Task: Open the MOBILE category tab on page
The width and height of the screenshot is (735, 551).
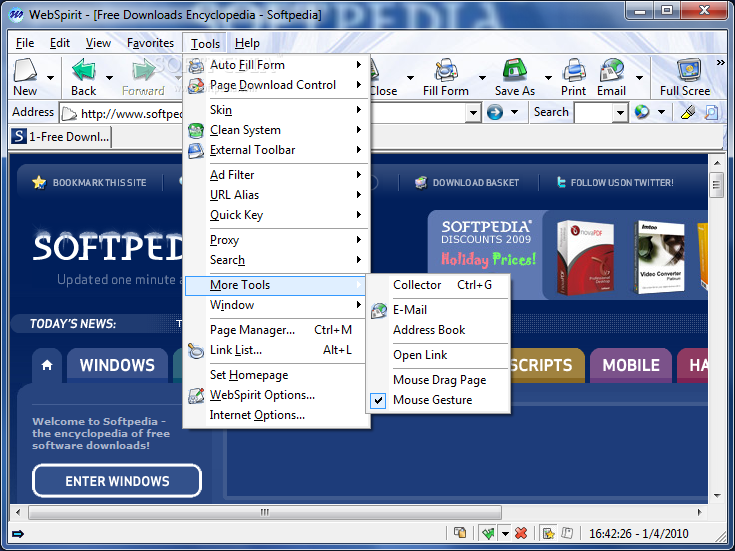Action: 631,365
